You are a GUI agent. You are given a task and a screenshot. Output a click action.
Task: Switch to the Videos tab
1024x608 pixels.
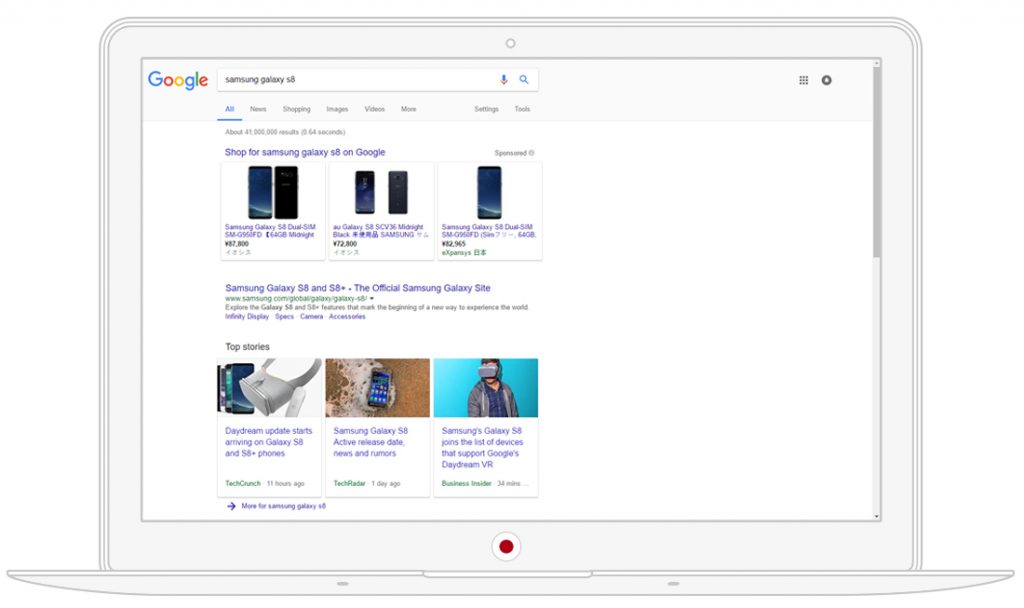374,109
